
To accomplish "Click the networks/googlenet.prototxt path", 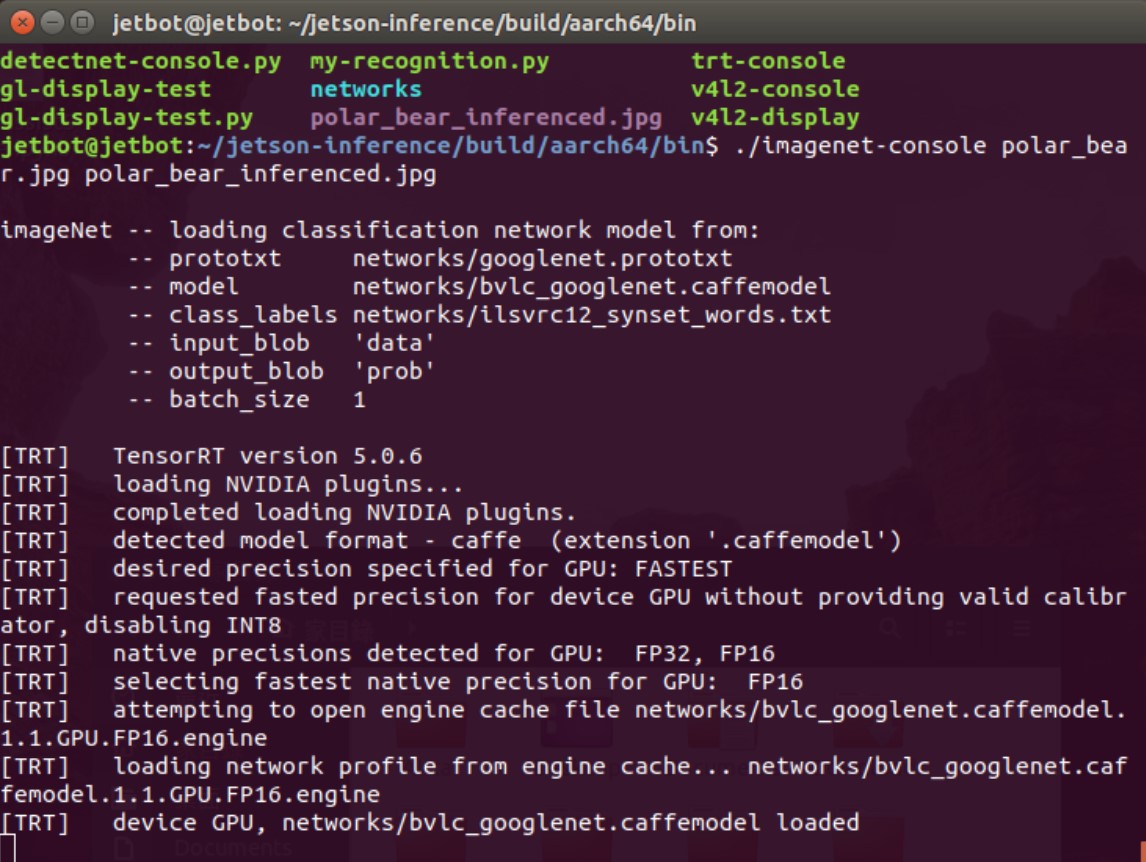I will pos(542,258).
